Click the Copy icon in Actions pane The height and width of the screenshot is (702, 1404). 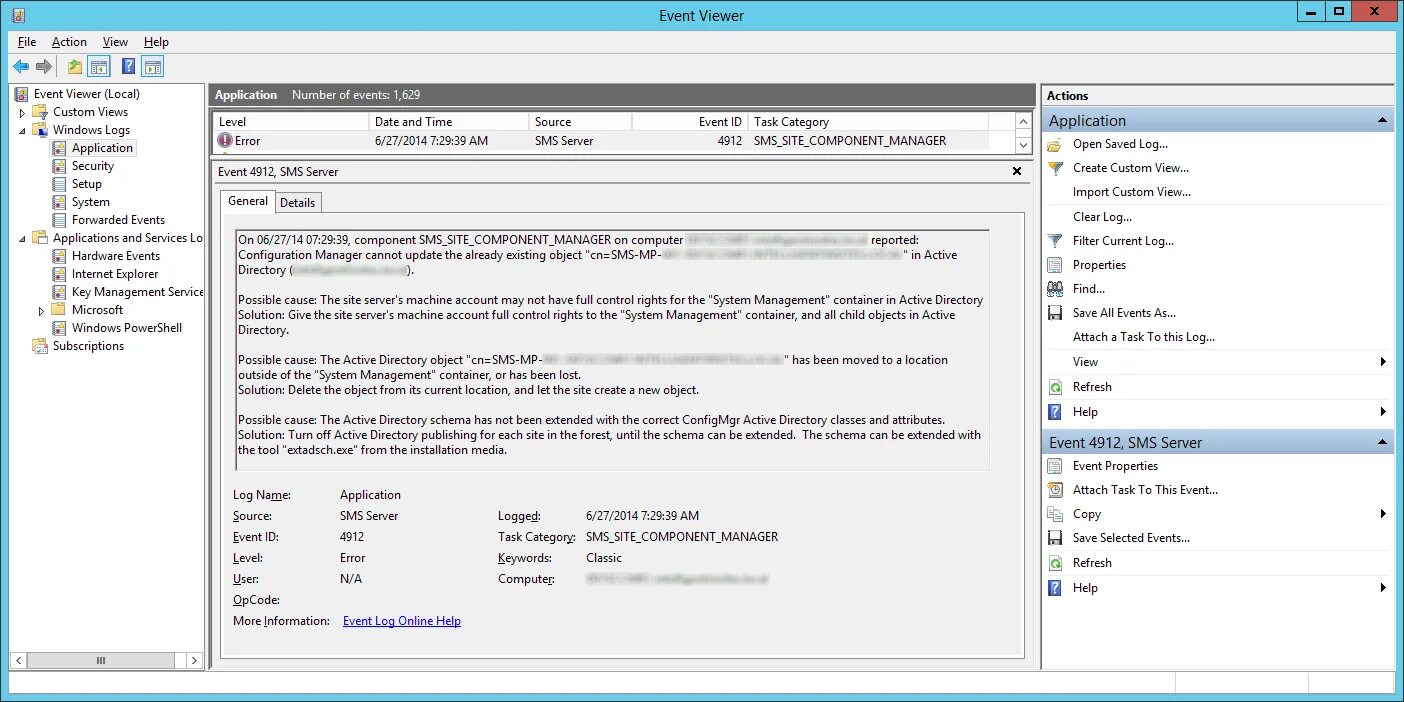(1055, 514)
